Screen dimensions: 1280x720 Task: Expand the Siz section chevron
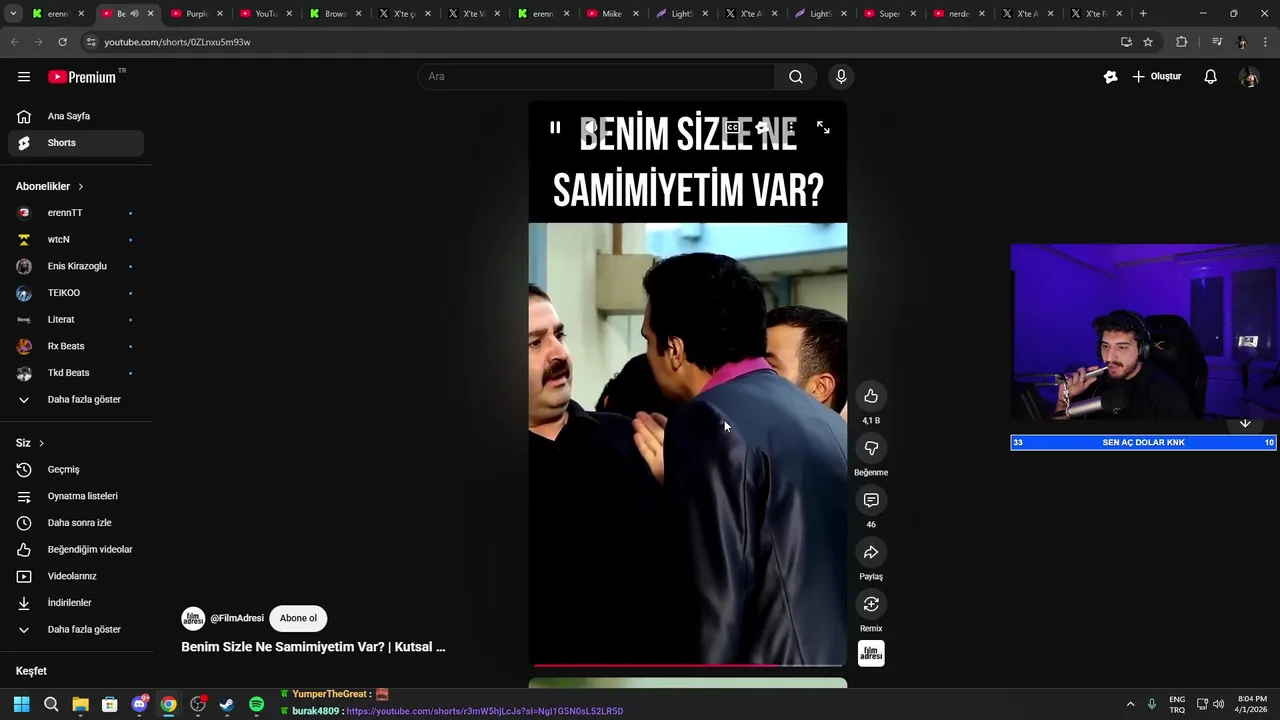click(41, 443)
